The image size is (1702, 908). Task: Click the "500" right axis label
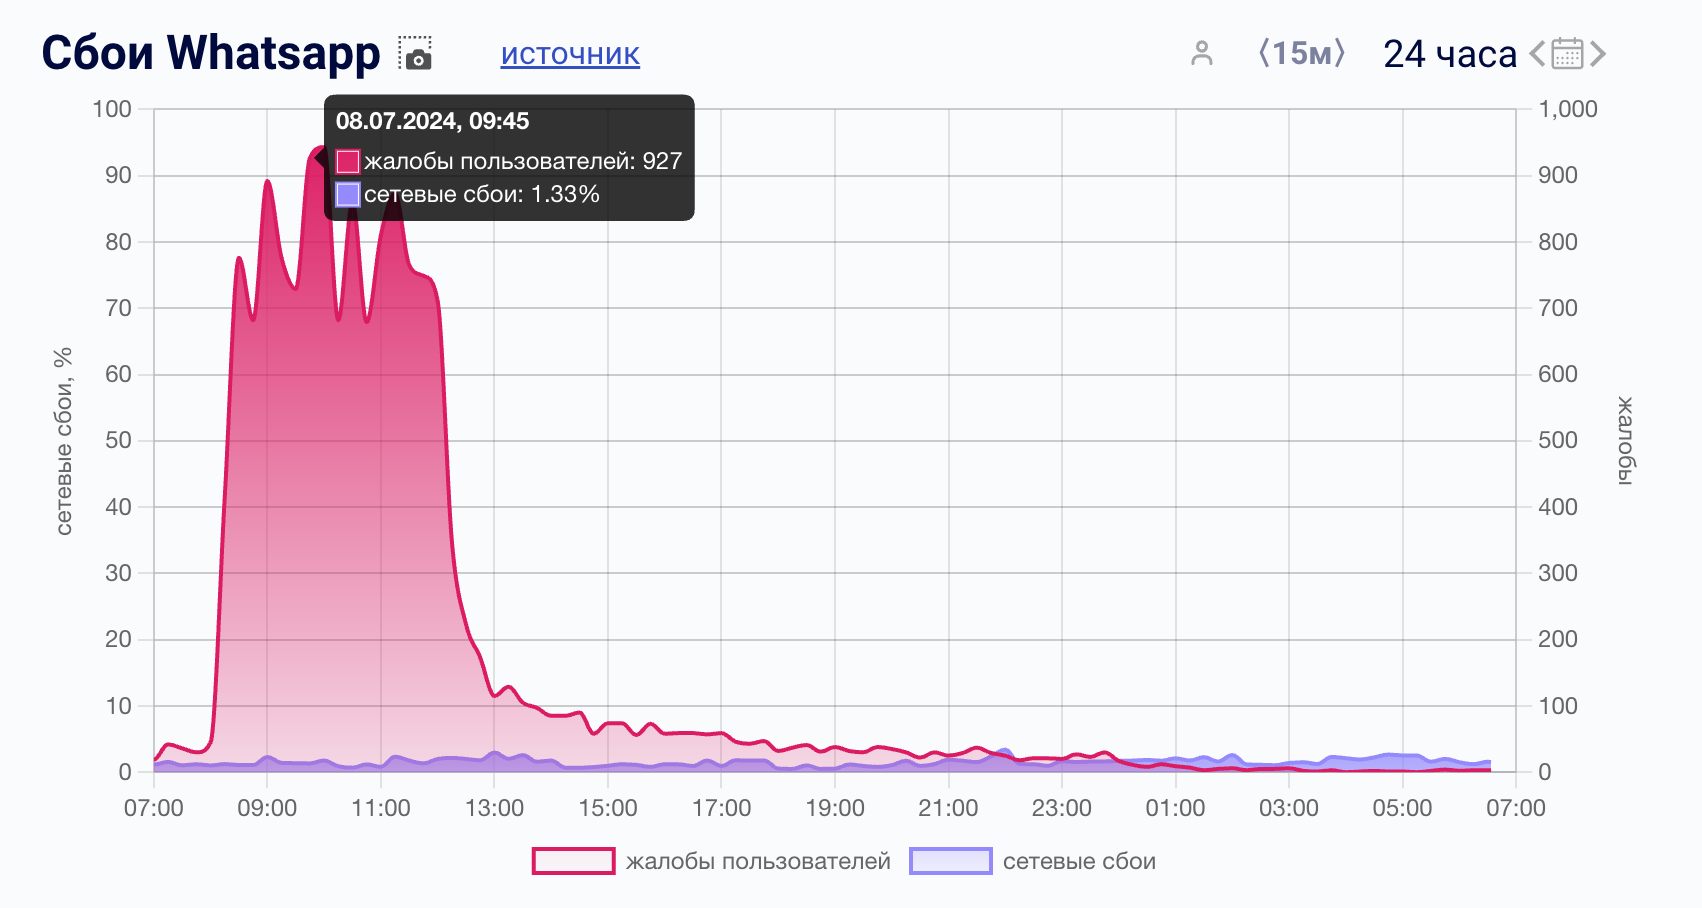tap(1558, 440)
